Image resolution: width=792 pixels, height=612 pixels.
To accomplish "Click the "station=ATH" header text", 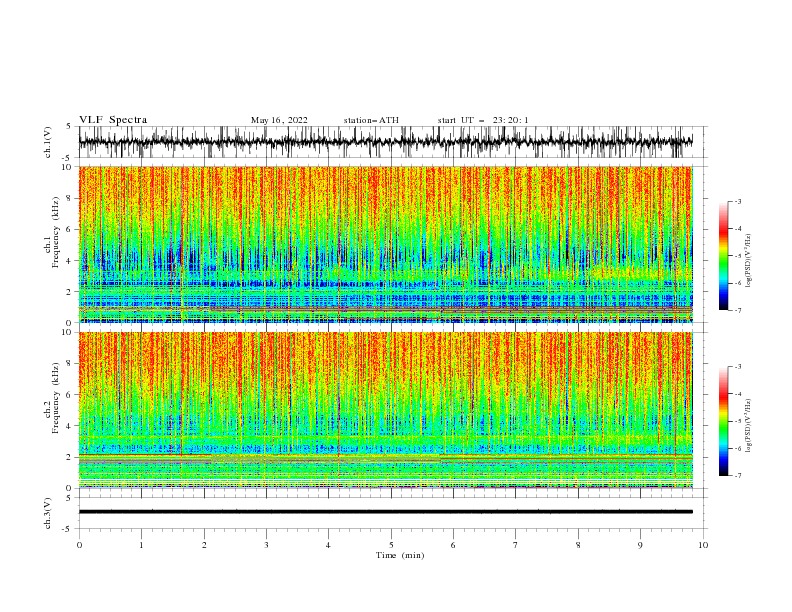I will (x=371, y=120).
